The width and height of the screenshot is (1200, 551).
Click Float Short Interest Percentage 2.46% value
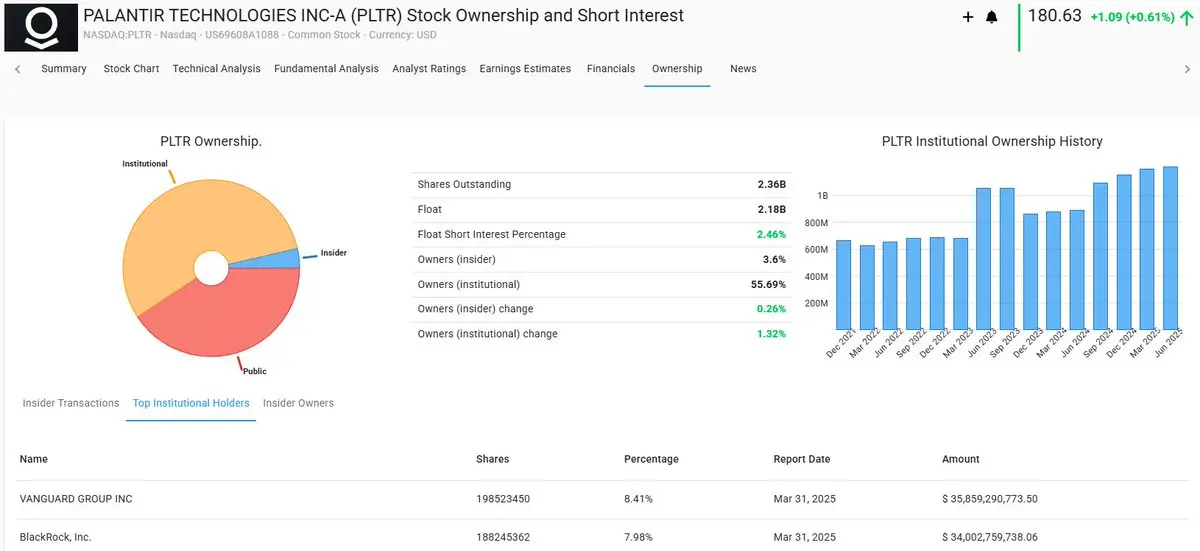coord(770,234)
